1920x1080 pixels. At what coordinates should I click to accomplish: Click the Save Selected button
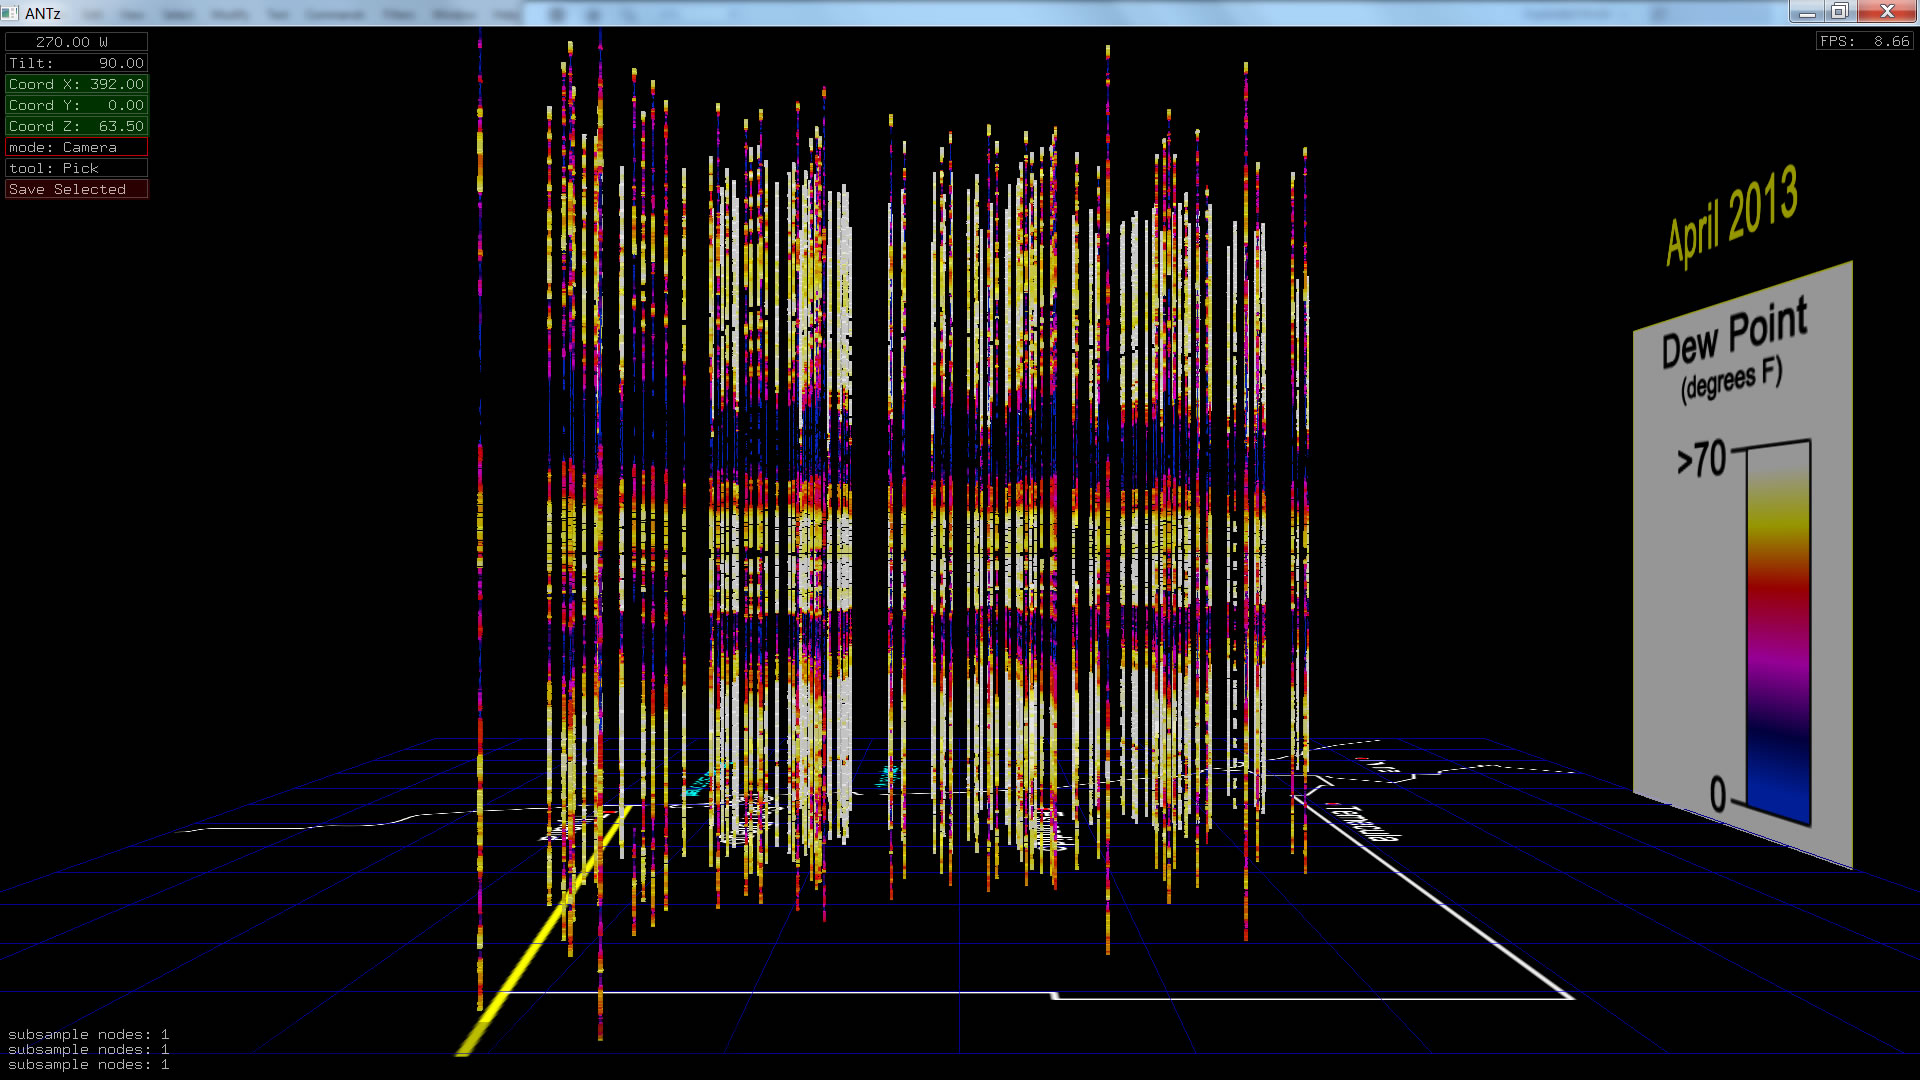(76, 189)
